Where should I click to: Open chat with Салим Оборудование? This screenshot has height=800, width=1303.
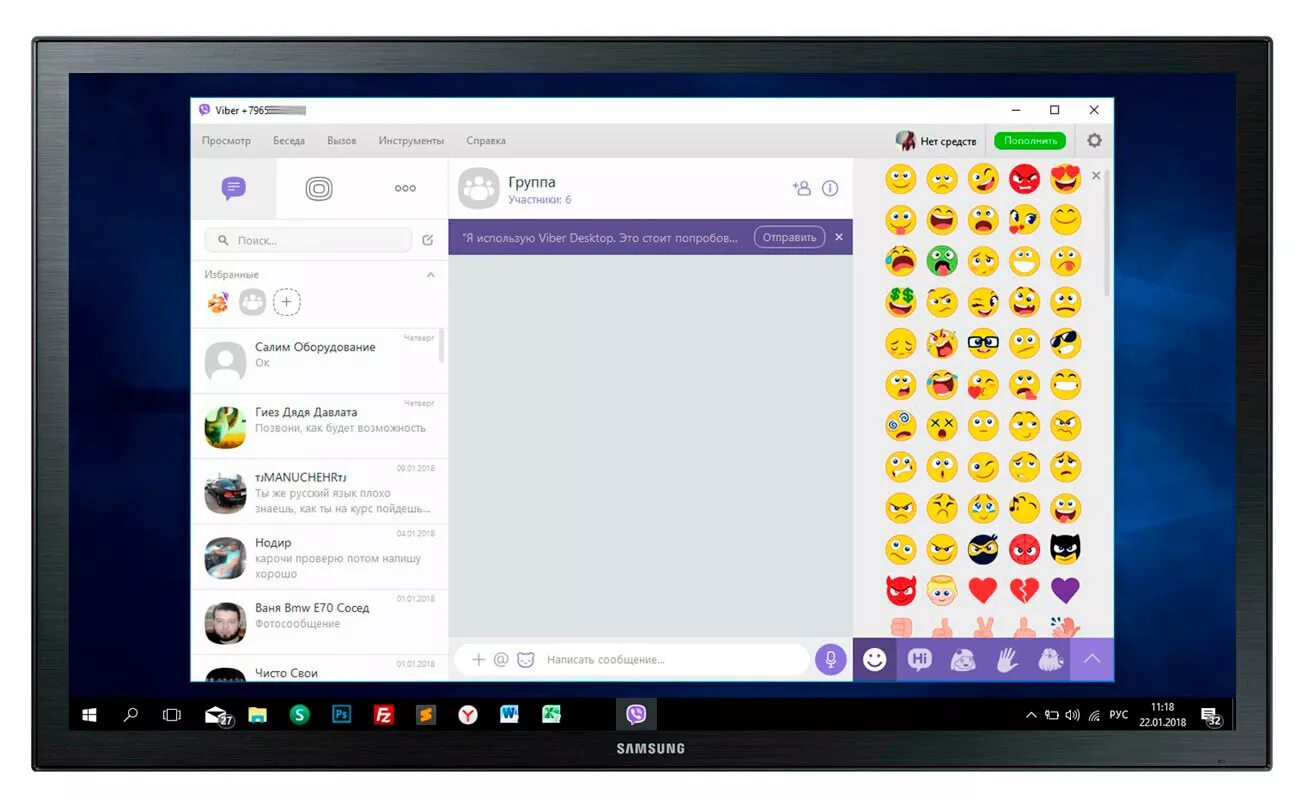[x=319, y=361]
